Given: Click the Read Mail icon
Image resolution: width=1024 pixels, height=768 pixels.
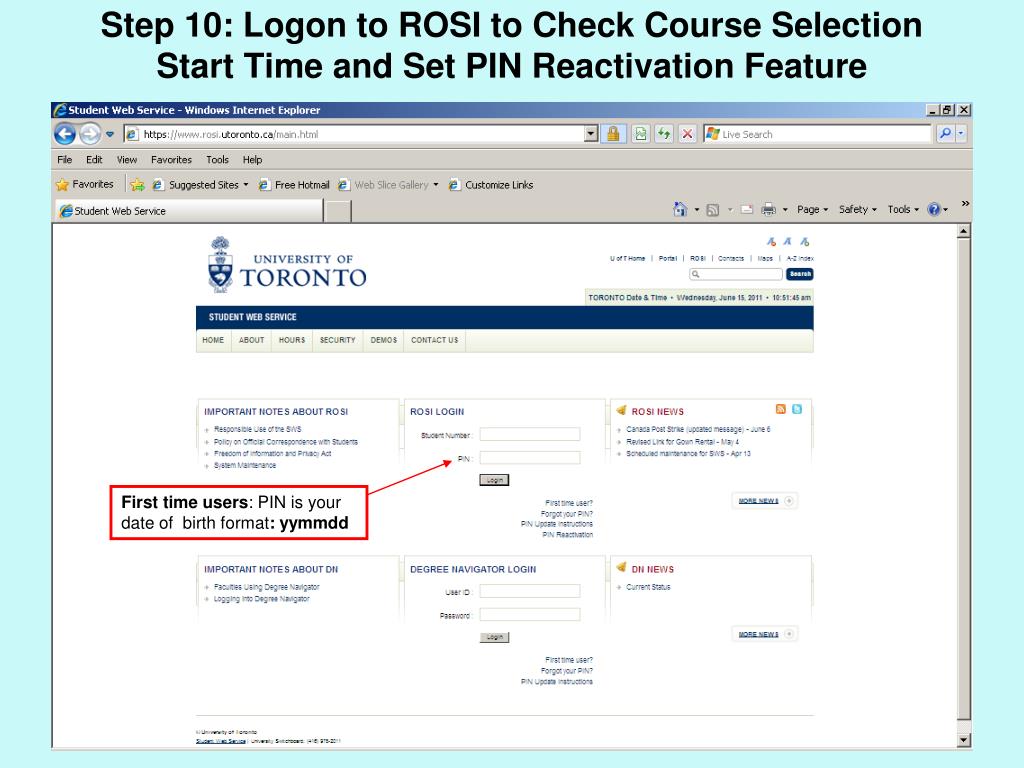Looking at the screenshot, I should [747, 210].
